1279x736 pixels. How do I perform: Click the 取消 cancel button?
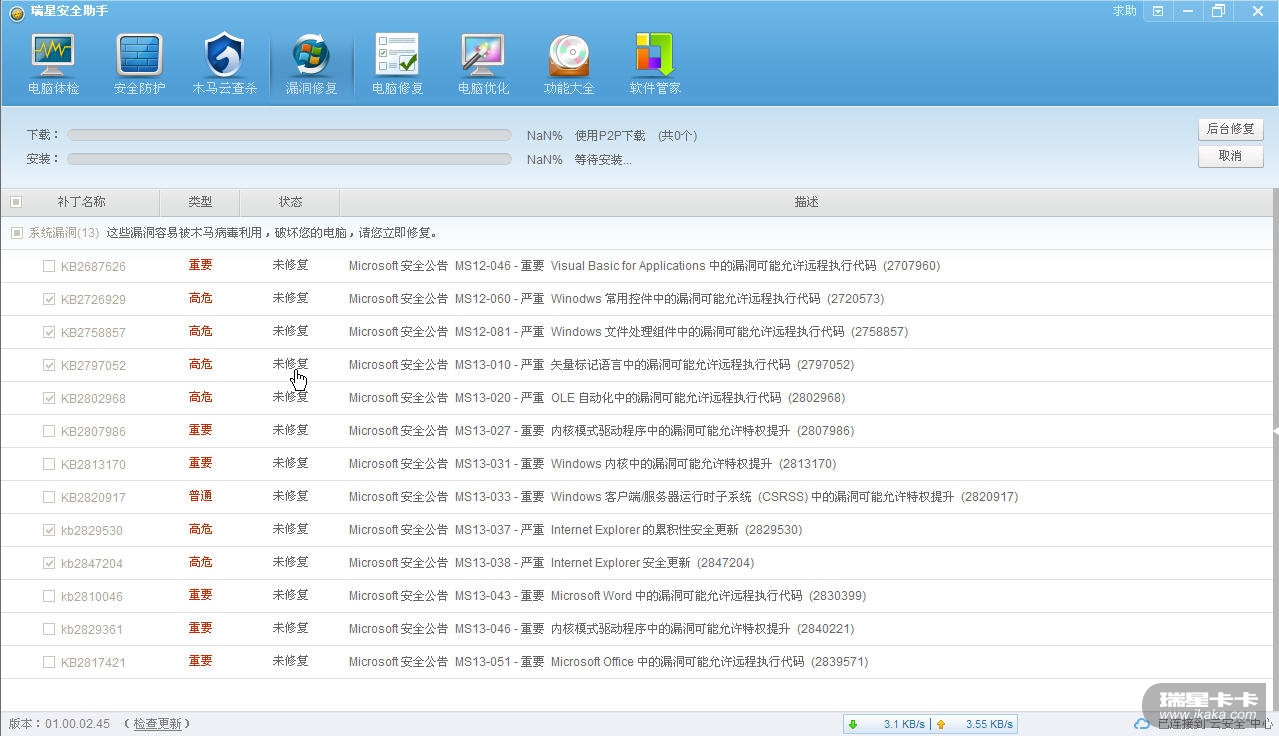click(1230, 156)
